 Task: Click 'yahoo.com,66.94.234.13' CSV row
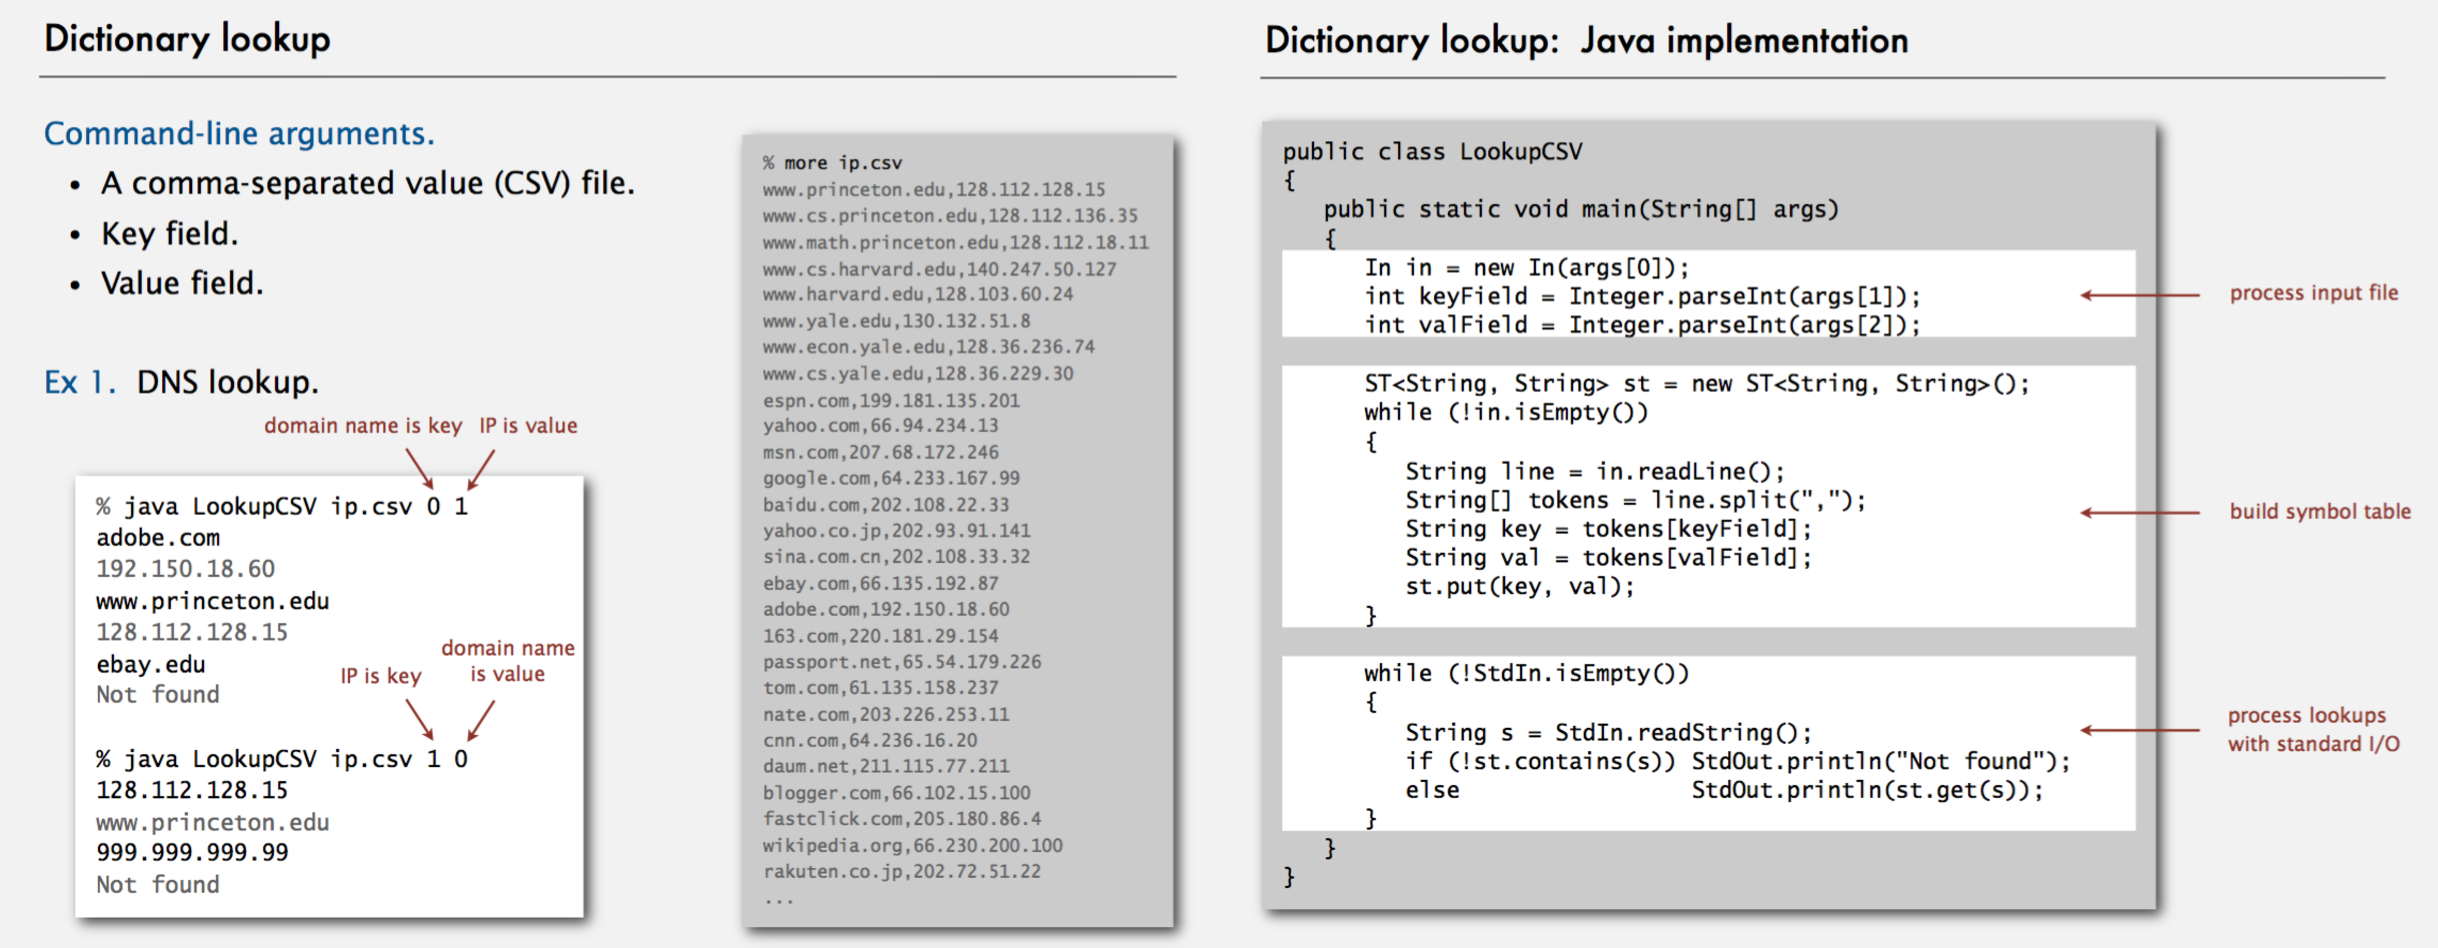[880, 426]
